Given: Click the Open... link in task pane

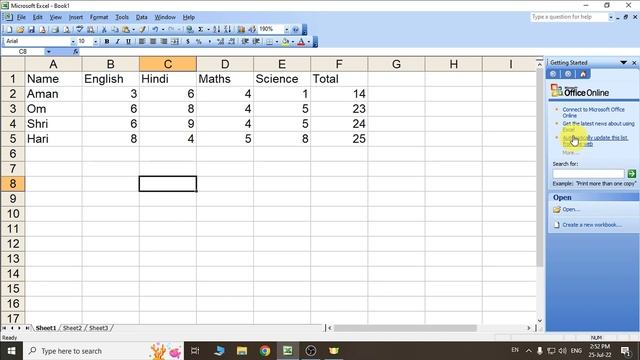Looking at the screenshot, I should pyautogui.click(x=571, y=209).
